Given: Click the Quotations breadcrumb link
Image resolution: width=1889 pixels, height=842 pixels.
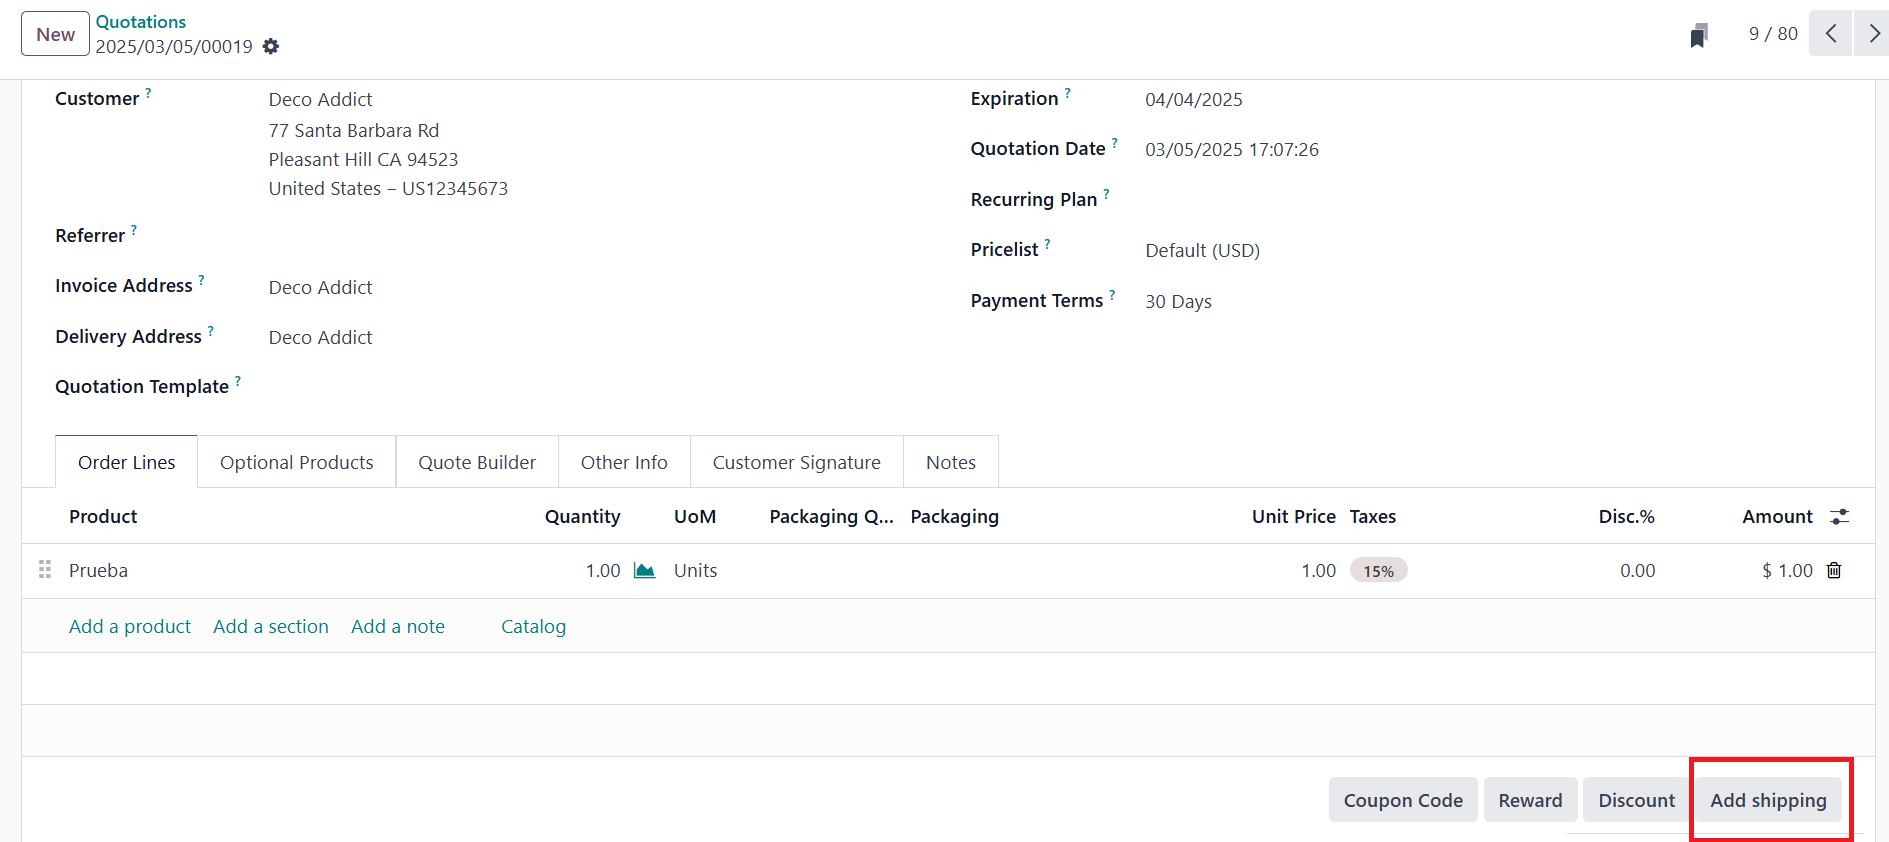Looking at the screenshot, I should 141,22.
